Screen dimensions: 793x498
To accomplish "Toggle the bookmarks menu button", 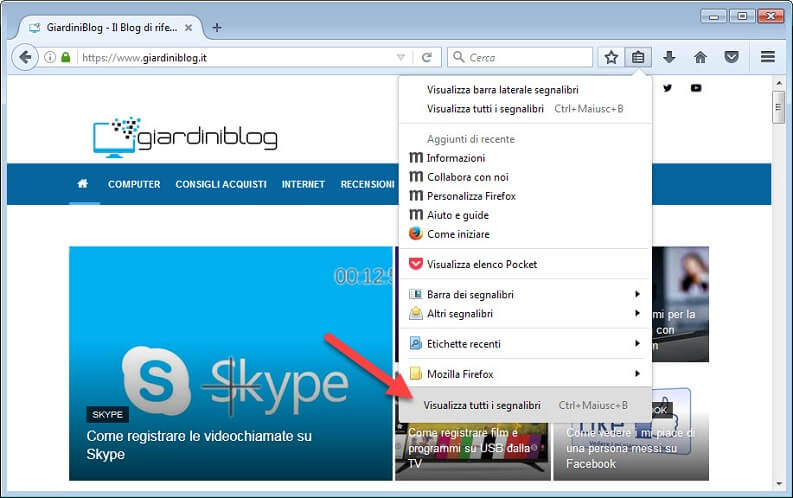I will [x=638, y=57].
